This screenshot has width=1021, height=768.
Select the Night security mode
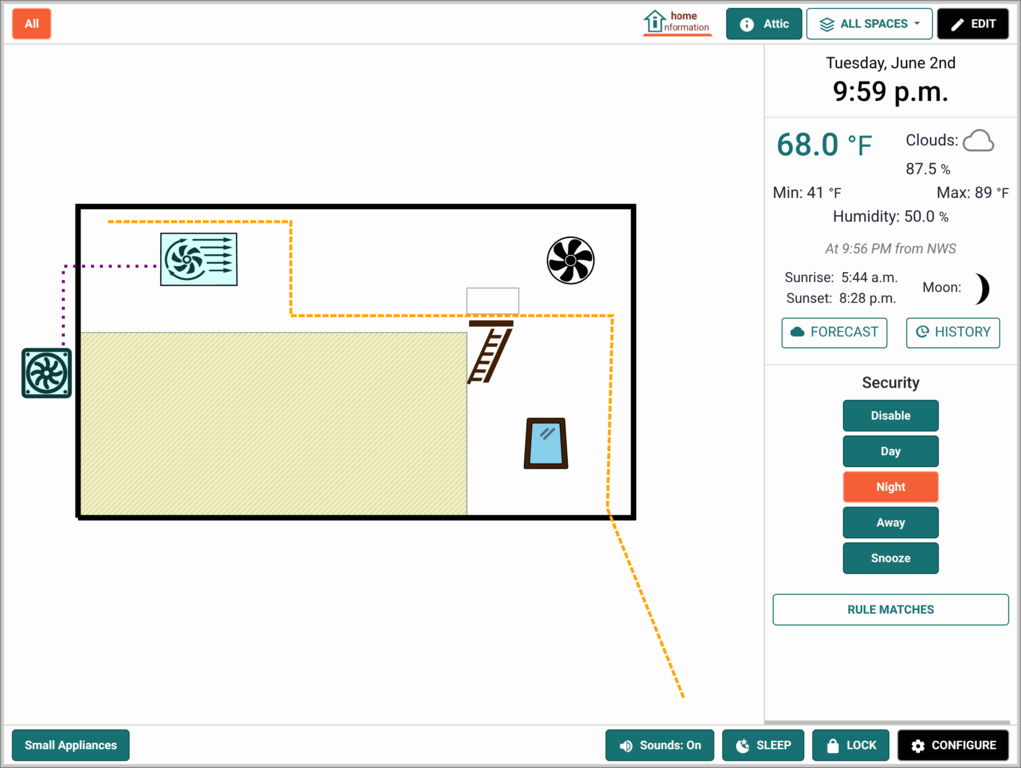pyautogui.click(x=890, y=487)
